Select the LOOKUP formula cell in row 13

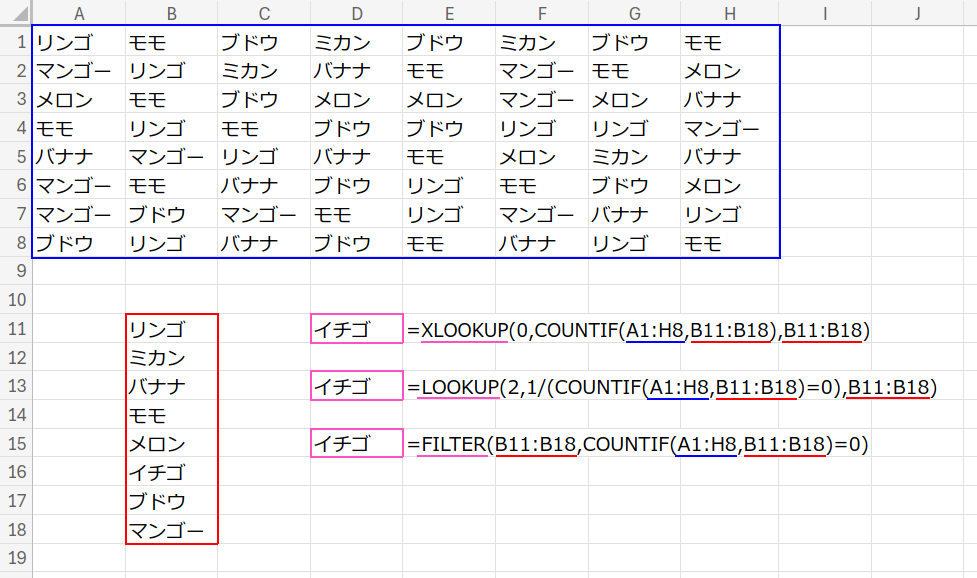672,386
